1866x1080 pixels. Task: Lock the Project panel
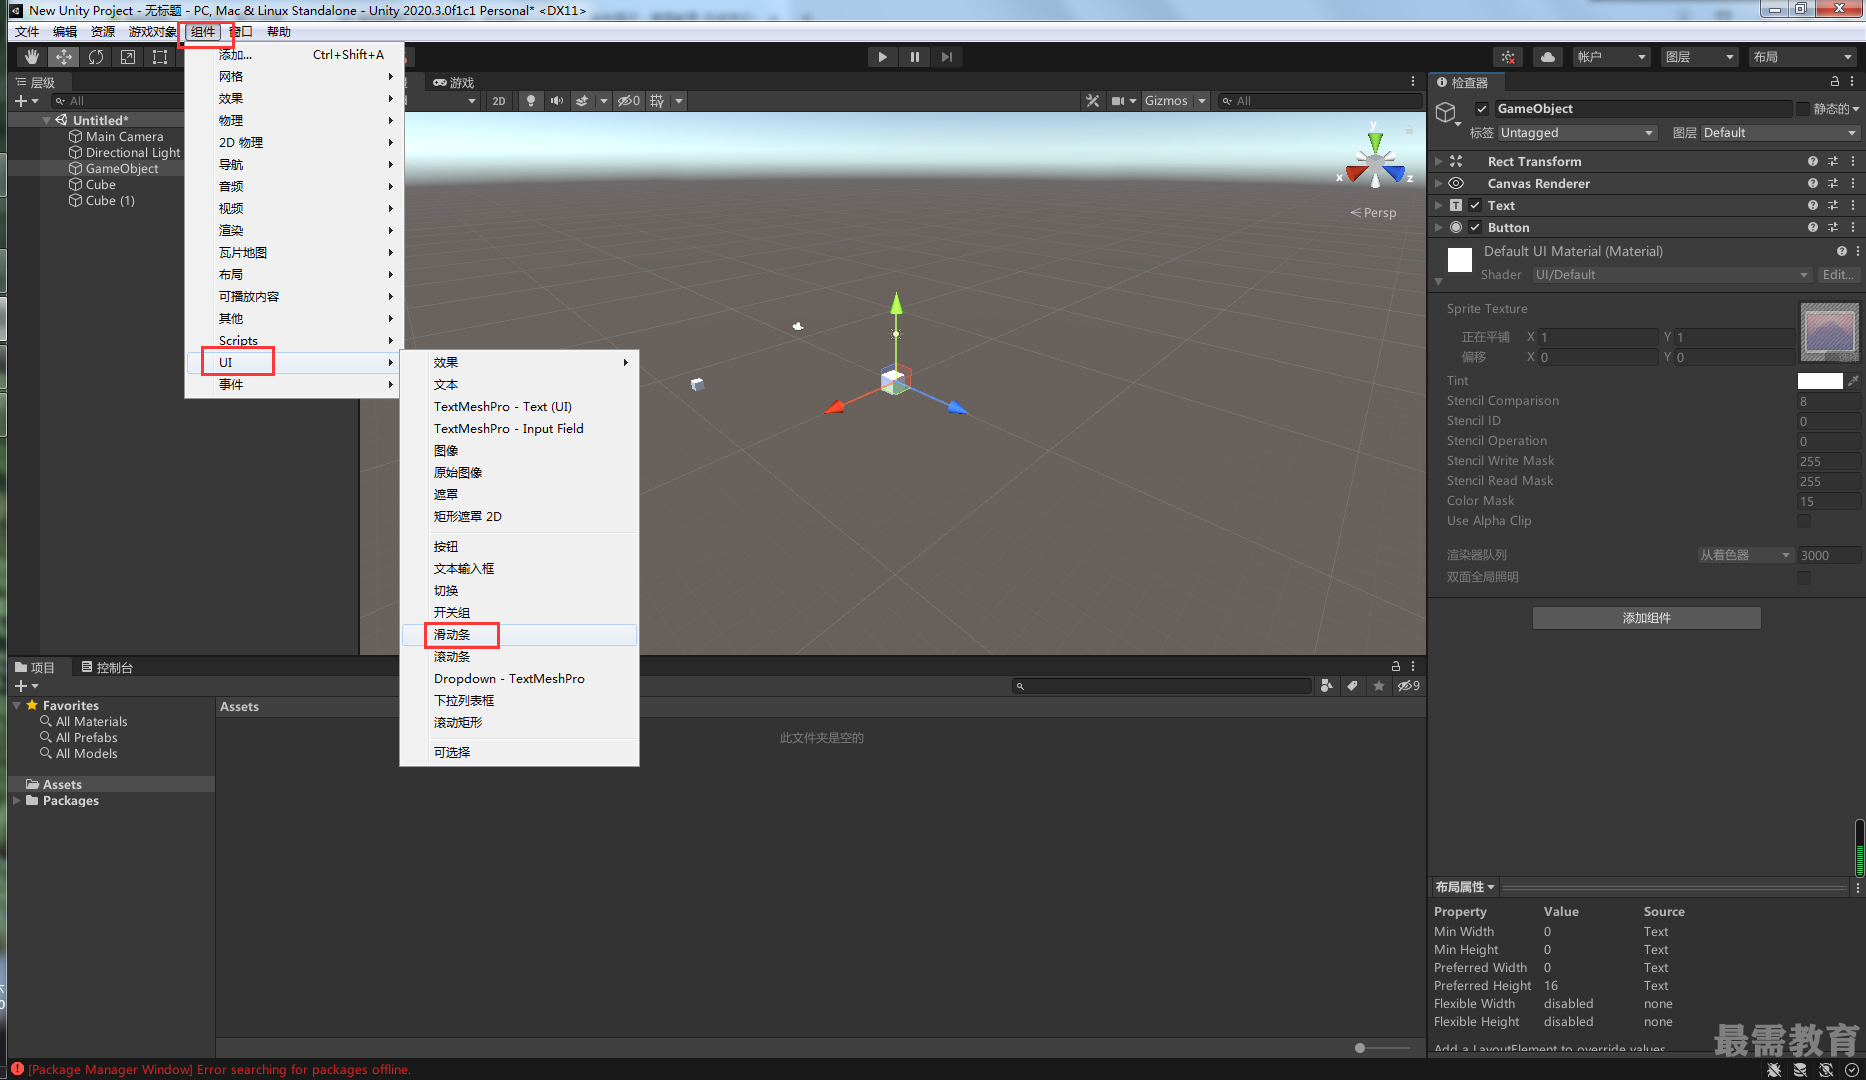point(1396,666)
